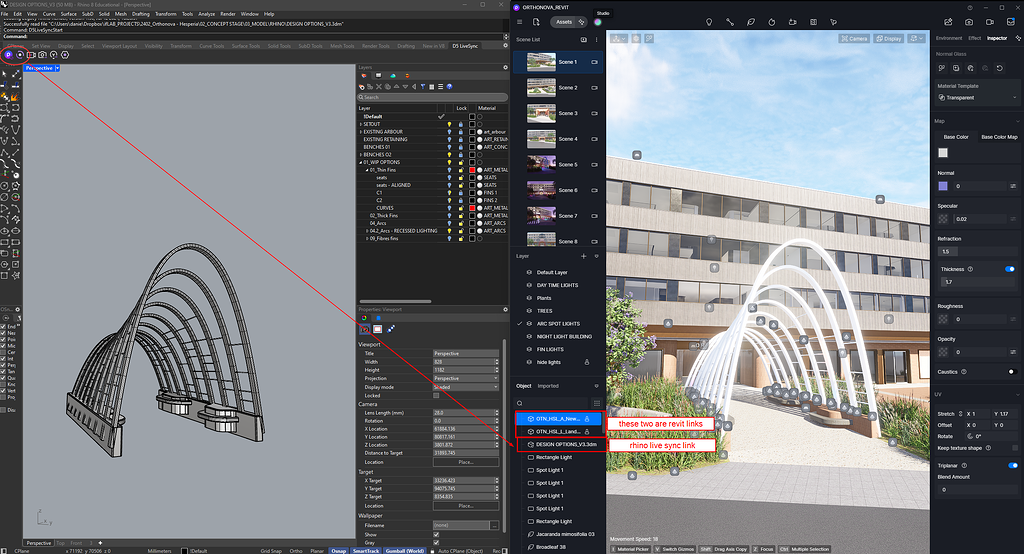Click the photo camera icon in Rhino's D5 toolbar
This screenshot has height=554, width=1024.
(x=42, y=55)
